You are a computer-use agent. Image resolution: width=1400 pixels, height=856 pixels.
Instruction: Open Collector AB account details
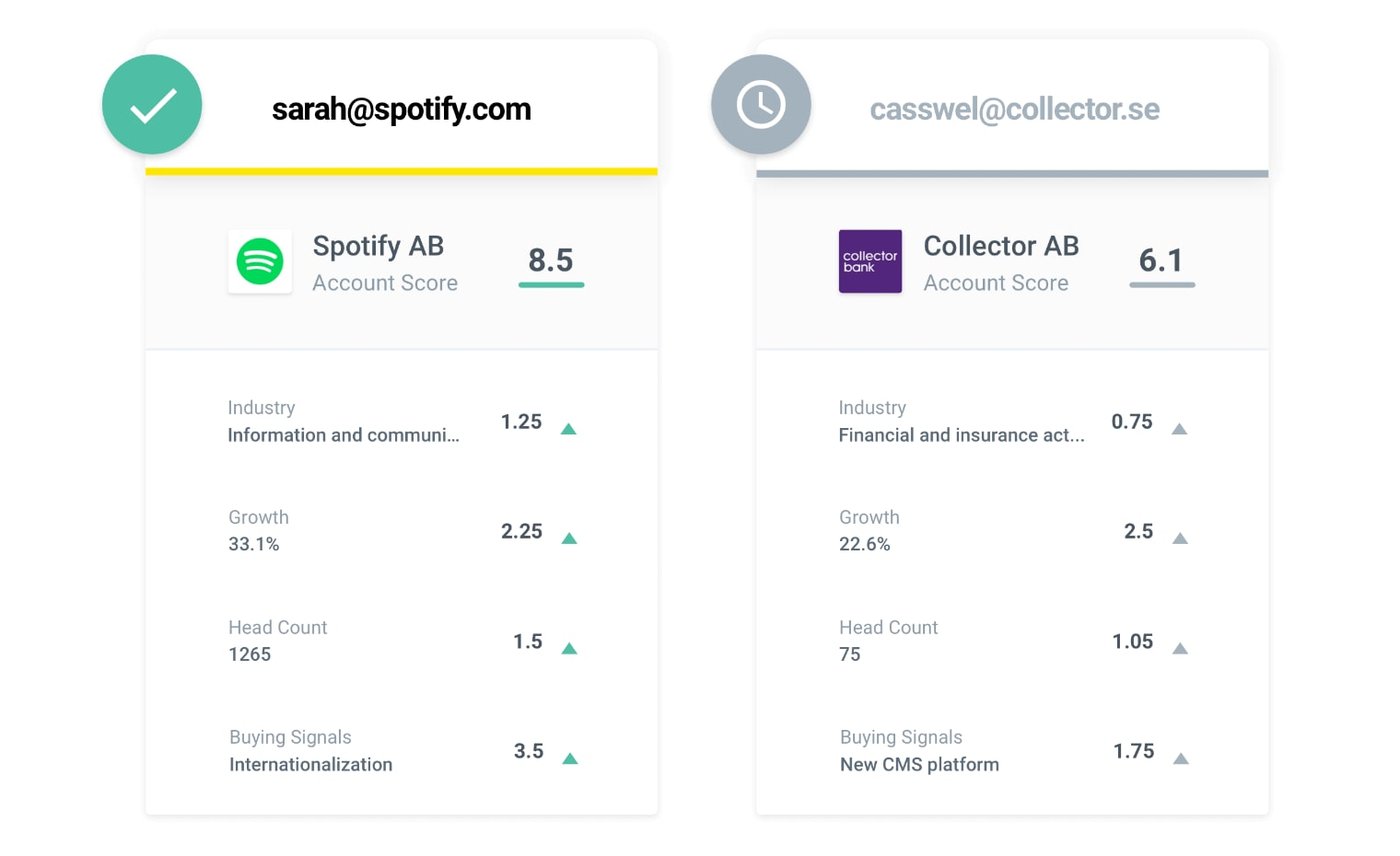(x=1000, y=246)
